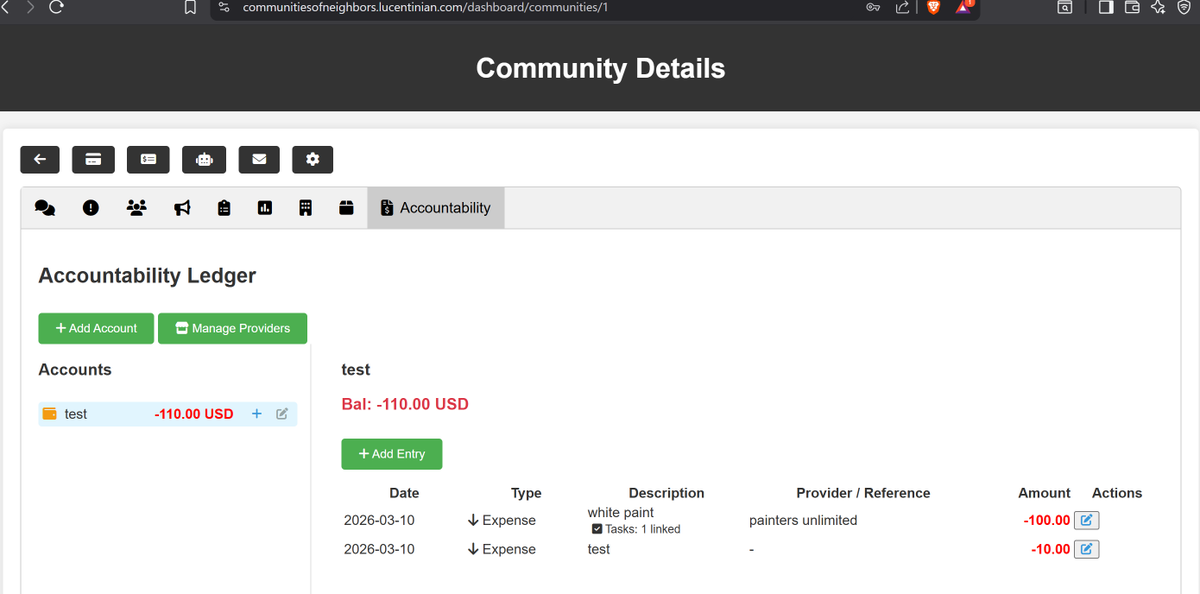Viewport: 1200px width, 594px height.
Task: Select the test account row
Action: coord(168,414)
